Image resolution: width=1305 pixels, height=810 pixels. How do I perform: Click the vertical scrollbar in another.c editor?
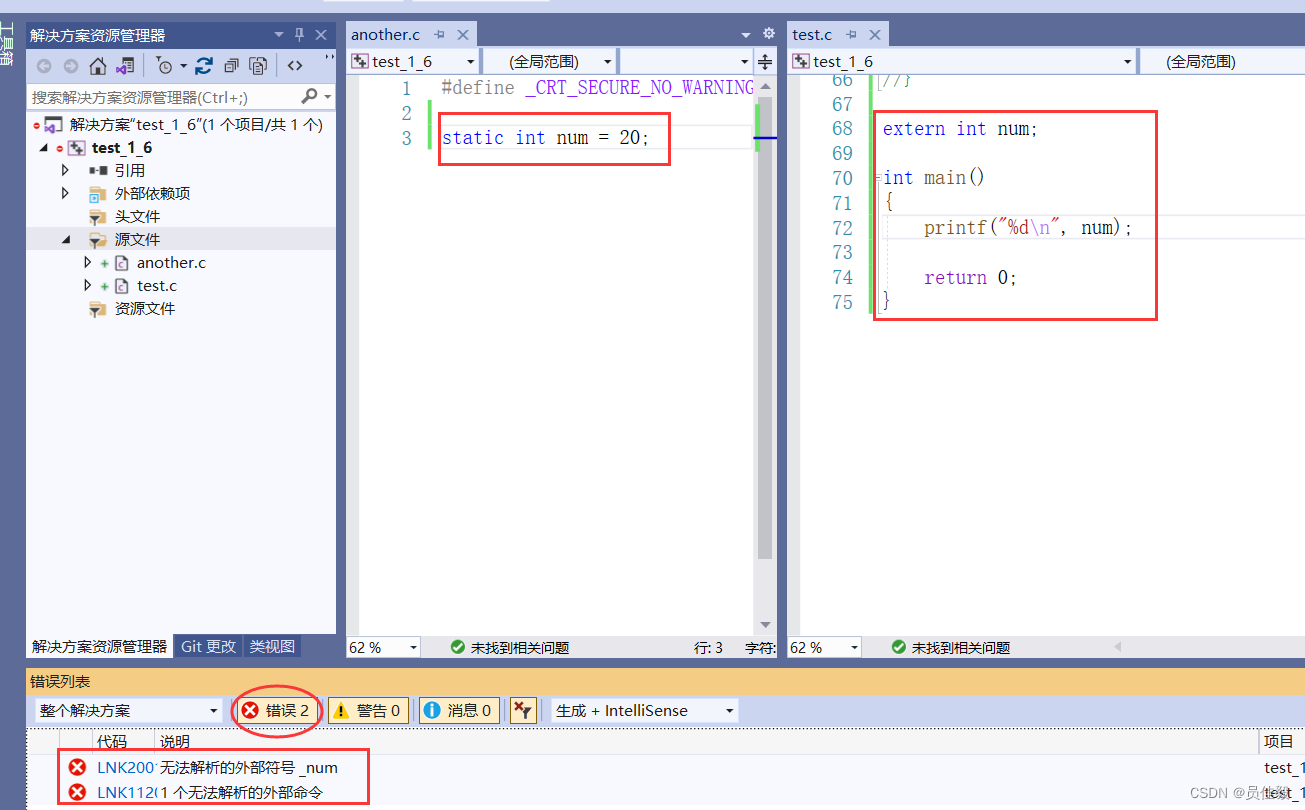pos(765,330)
